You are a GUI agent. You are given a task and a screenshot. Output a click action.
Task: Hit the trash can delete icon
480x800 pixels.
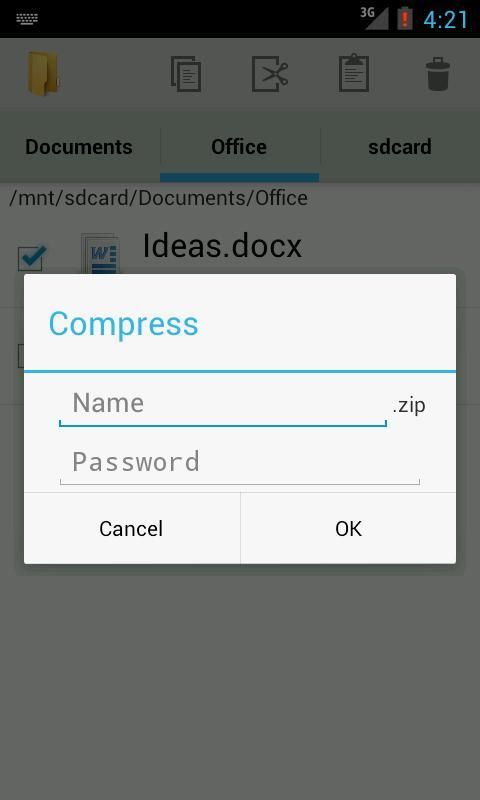click(438, 74)
